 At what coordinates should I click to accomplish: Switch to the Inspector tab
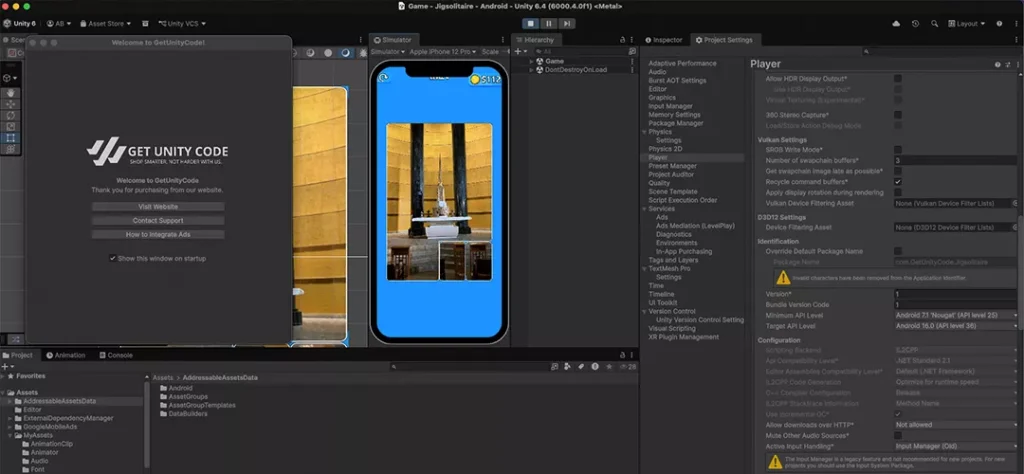click(x=665, y=40)
